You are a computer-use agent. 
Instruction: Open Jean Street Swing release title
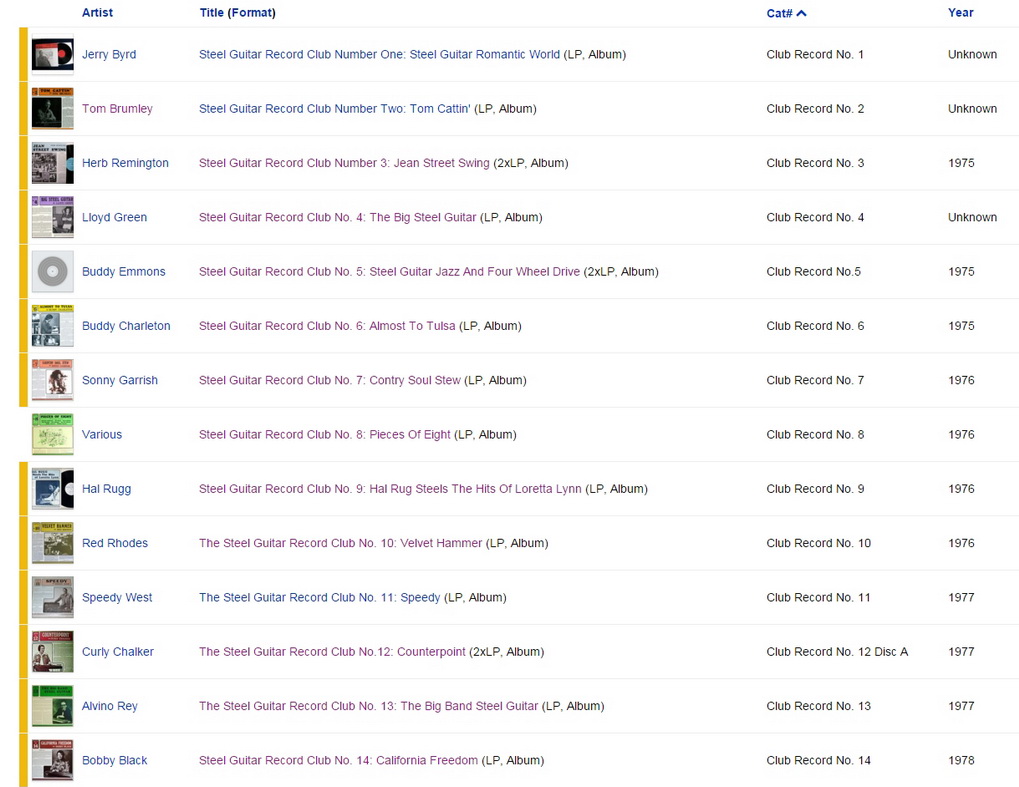pos(344,163)
